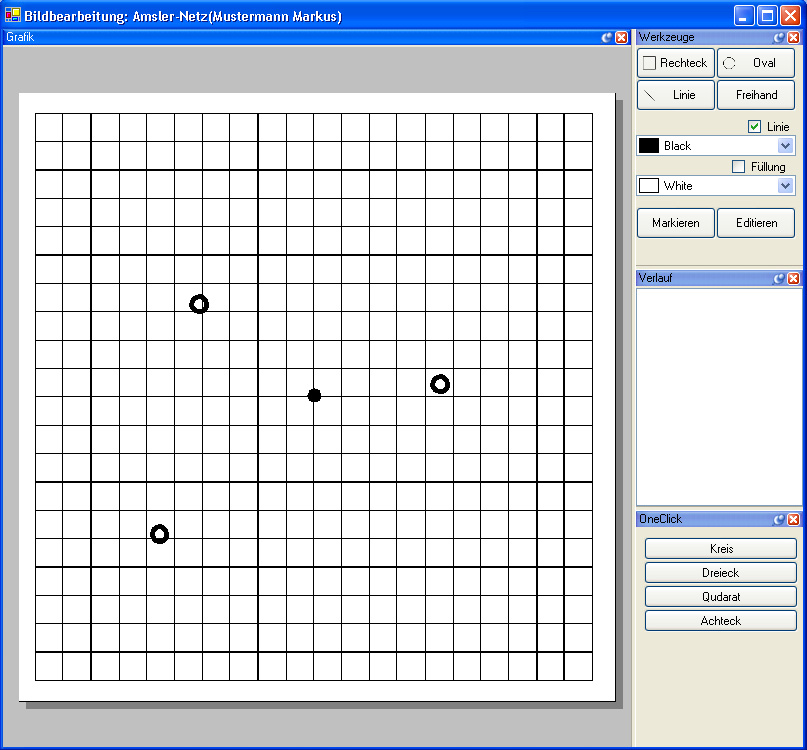Click the Grafik panel title
Image resolution: width=807 pixels, height=750 pixels.
[20, 37]
